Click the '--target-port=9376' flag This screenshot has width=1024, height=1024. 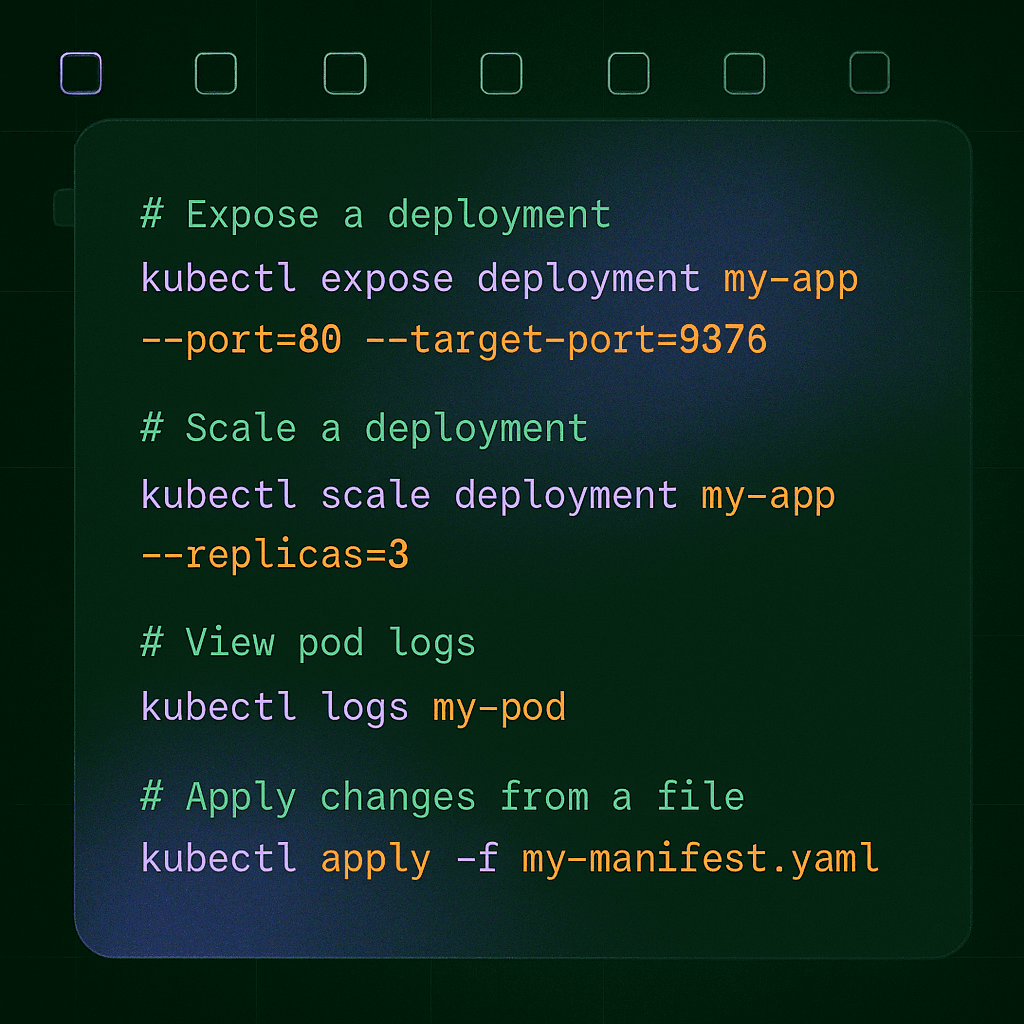click(x=566, y=340)
